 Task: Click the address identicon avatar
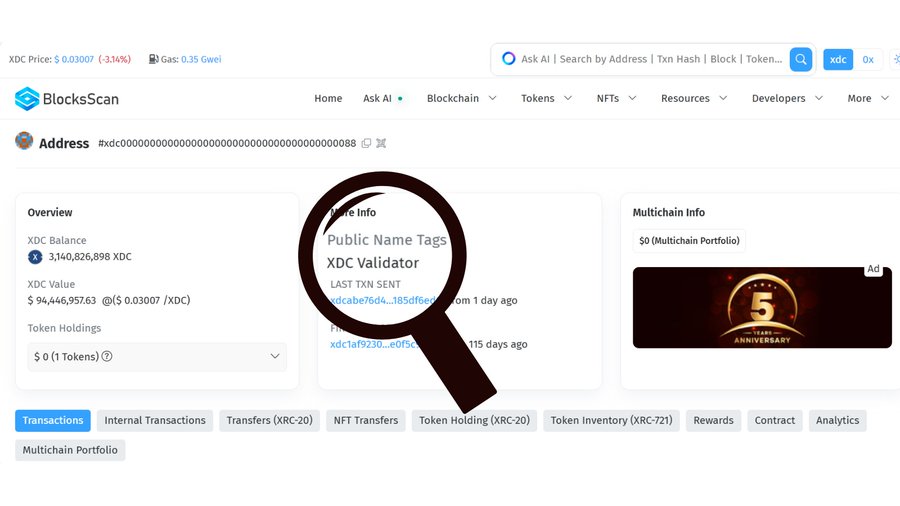pyautogui.click(x=24, y=141)
